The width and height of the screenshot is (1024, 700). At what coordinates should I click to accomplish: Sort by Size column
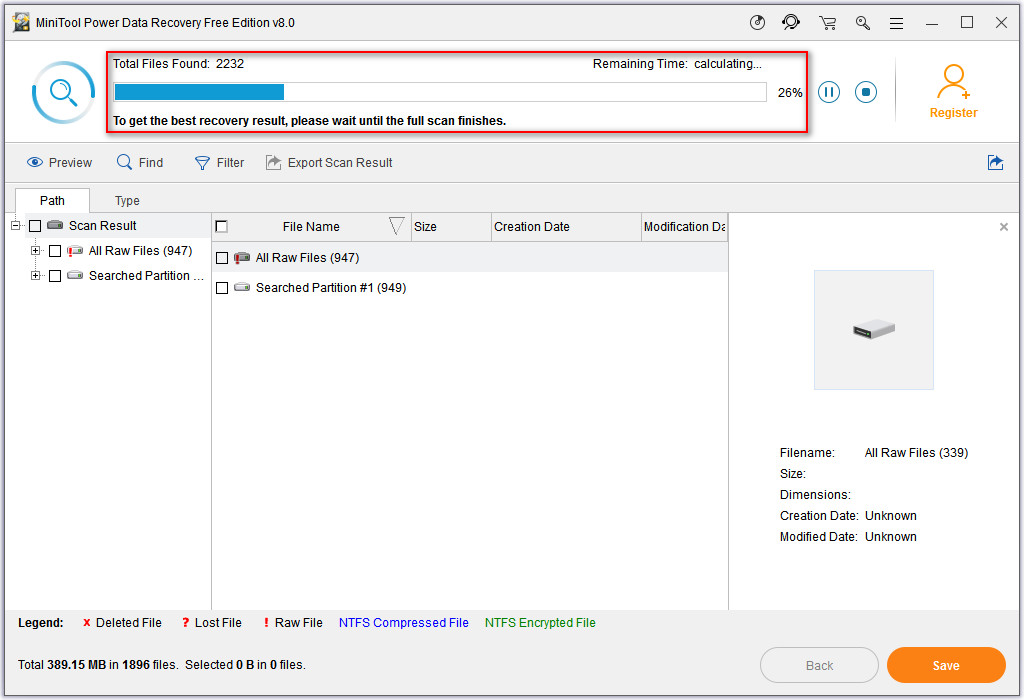tap(451, 227)
